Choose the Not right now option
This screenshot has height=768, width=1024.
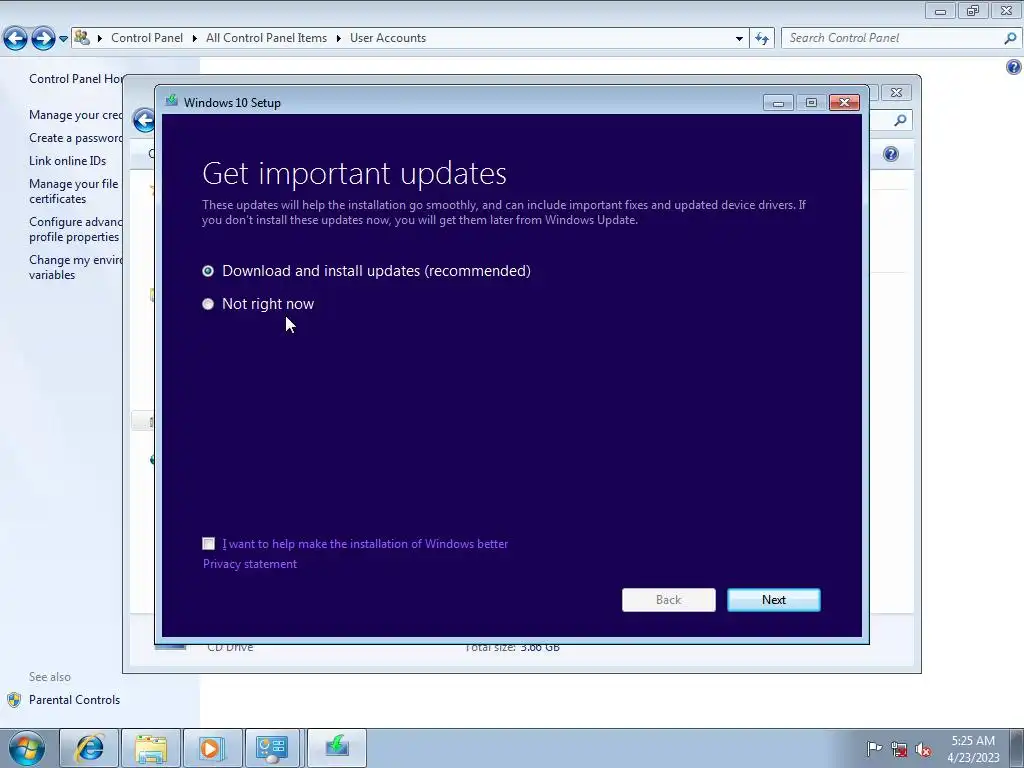[x=208, y=304]
